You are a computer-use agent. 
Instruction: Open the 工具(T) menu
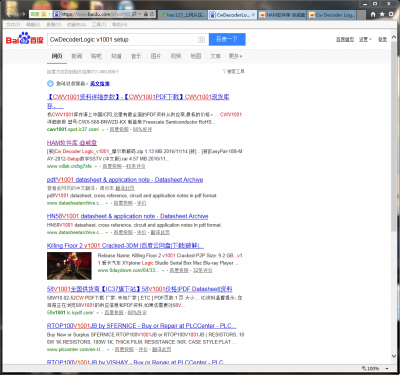pyautogui.click(x=99, y=25)
